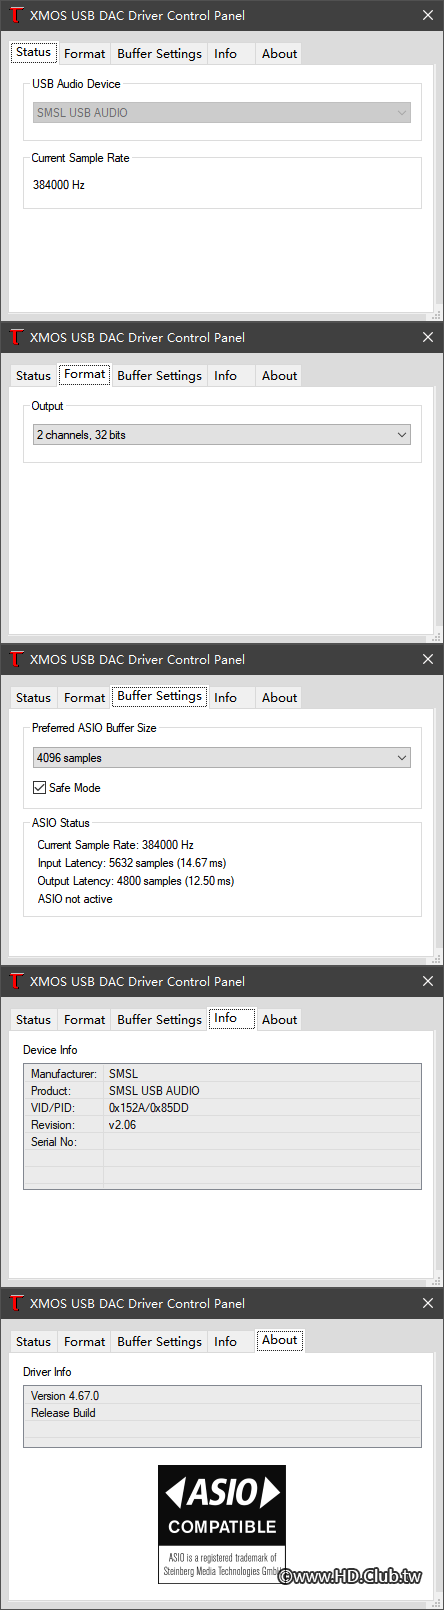Click the XMOS logo icon in Device Info window
444x1610 pixels.
(x=16, y=982)
